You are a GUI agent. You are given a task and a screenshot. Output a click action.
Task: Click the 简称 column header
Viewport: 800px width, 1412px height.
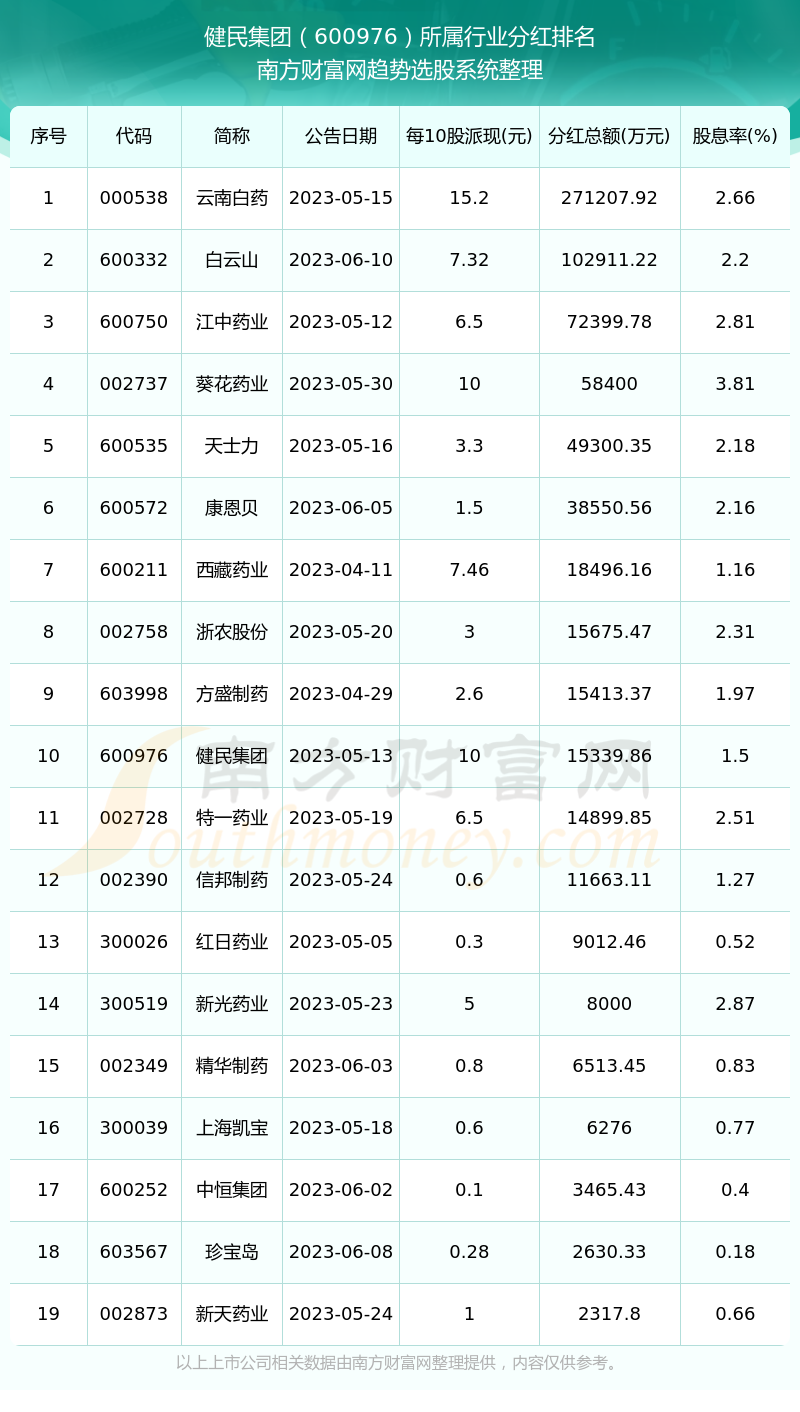(x=232, y=136)
